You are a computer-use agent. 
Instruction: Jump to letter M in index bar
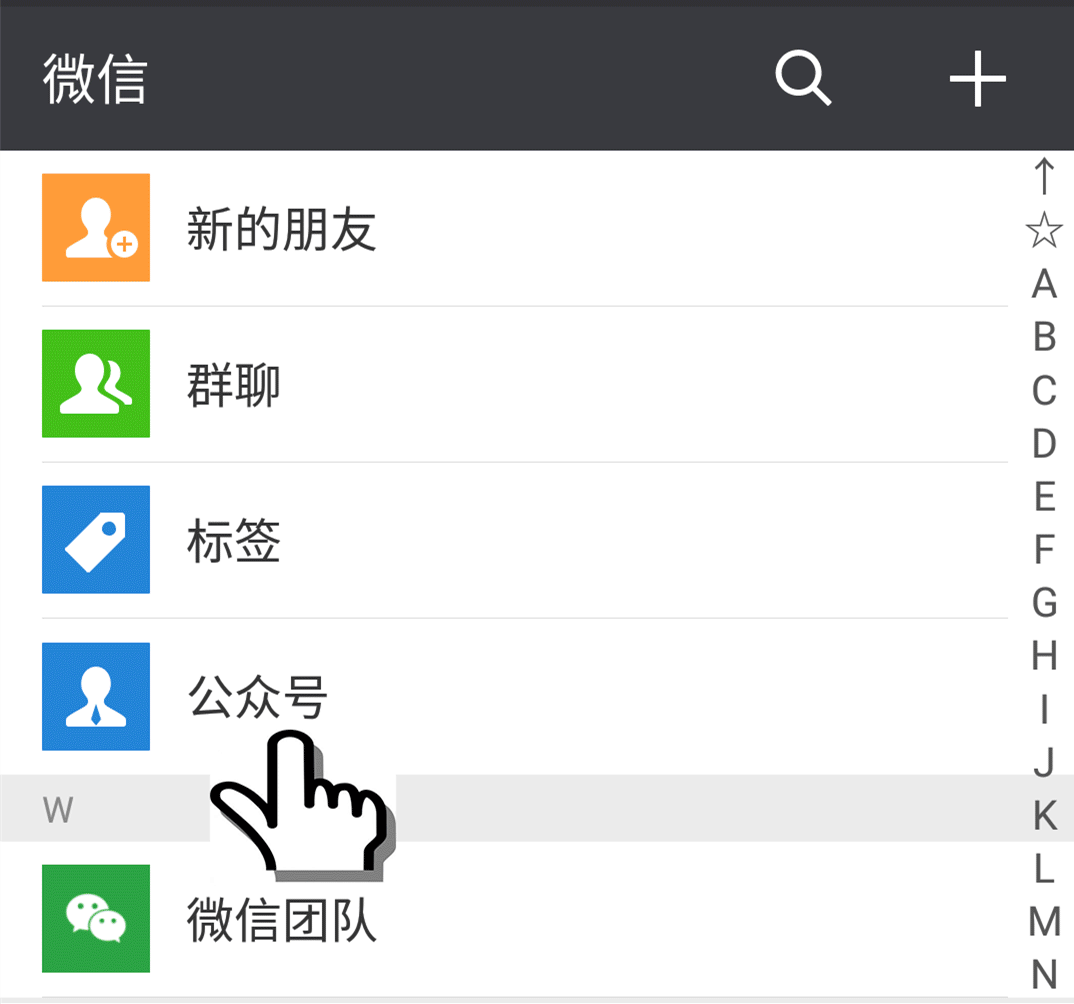click(x=1044, y=921)
